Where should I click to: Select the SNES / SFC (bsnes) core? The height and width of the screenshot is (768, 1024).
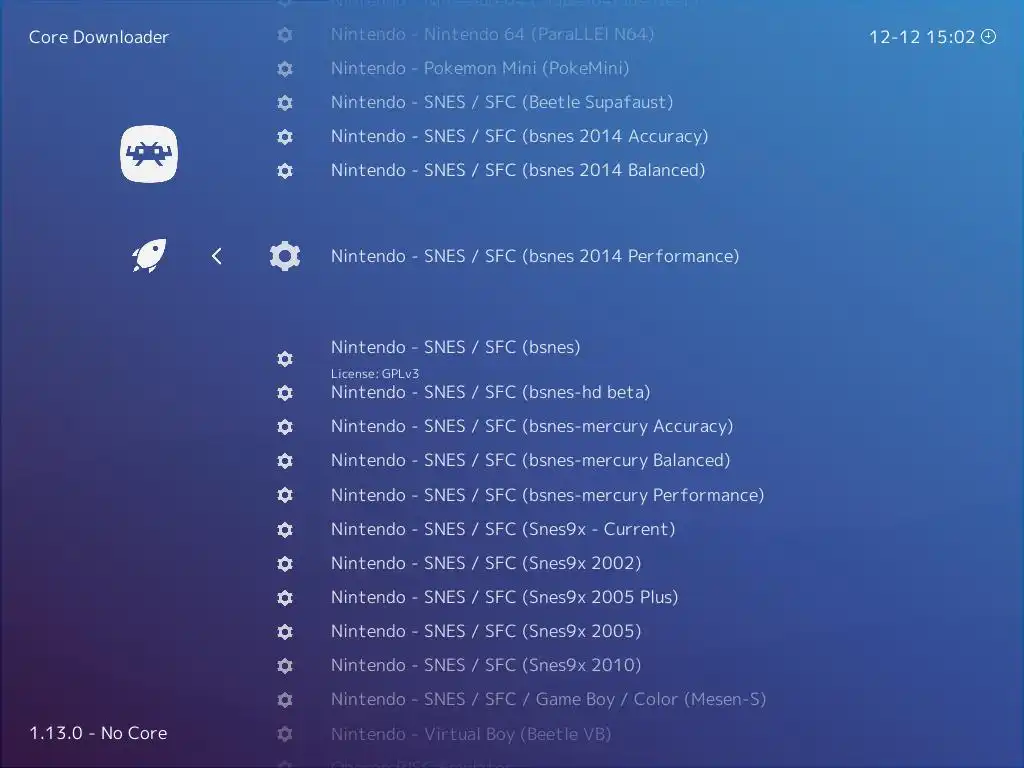coord(455,347)
